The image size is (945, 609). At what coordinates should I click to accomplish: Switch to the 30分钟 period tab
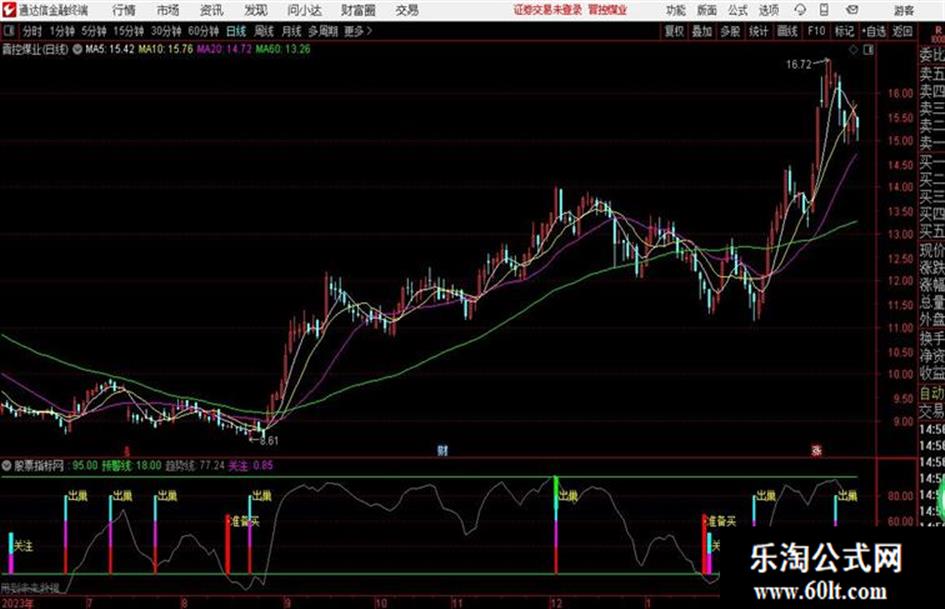pyautogui.click(x=166, y=31)
